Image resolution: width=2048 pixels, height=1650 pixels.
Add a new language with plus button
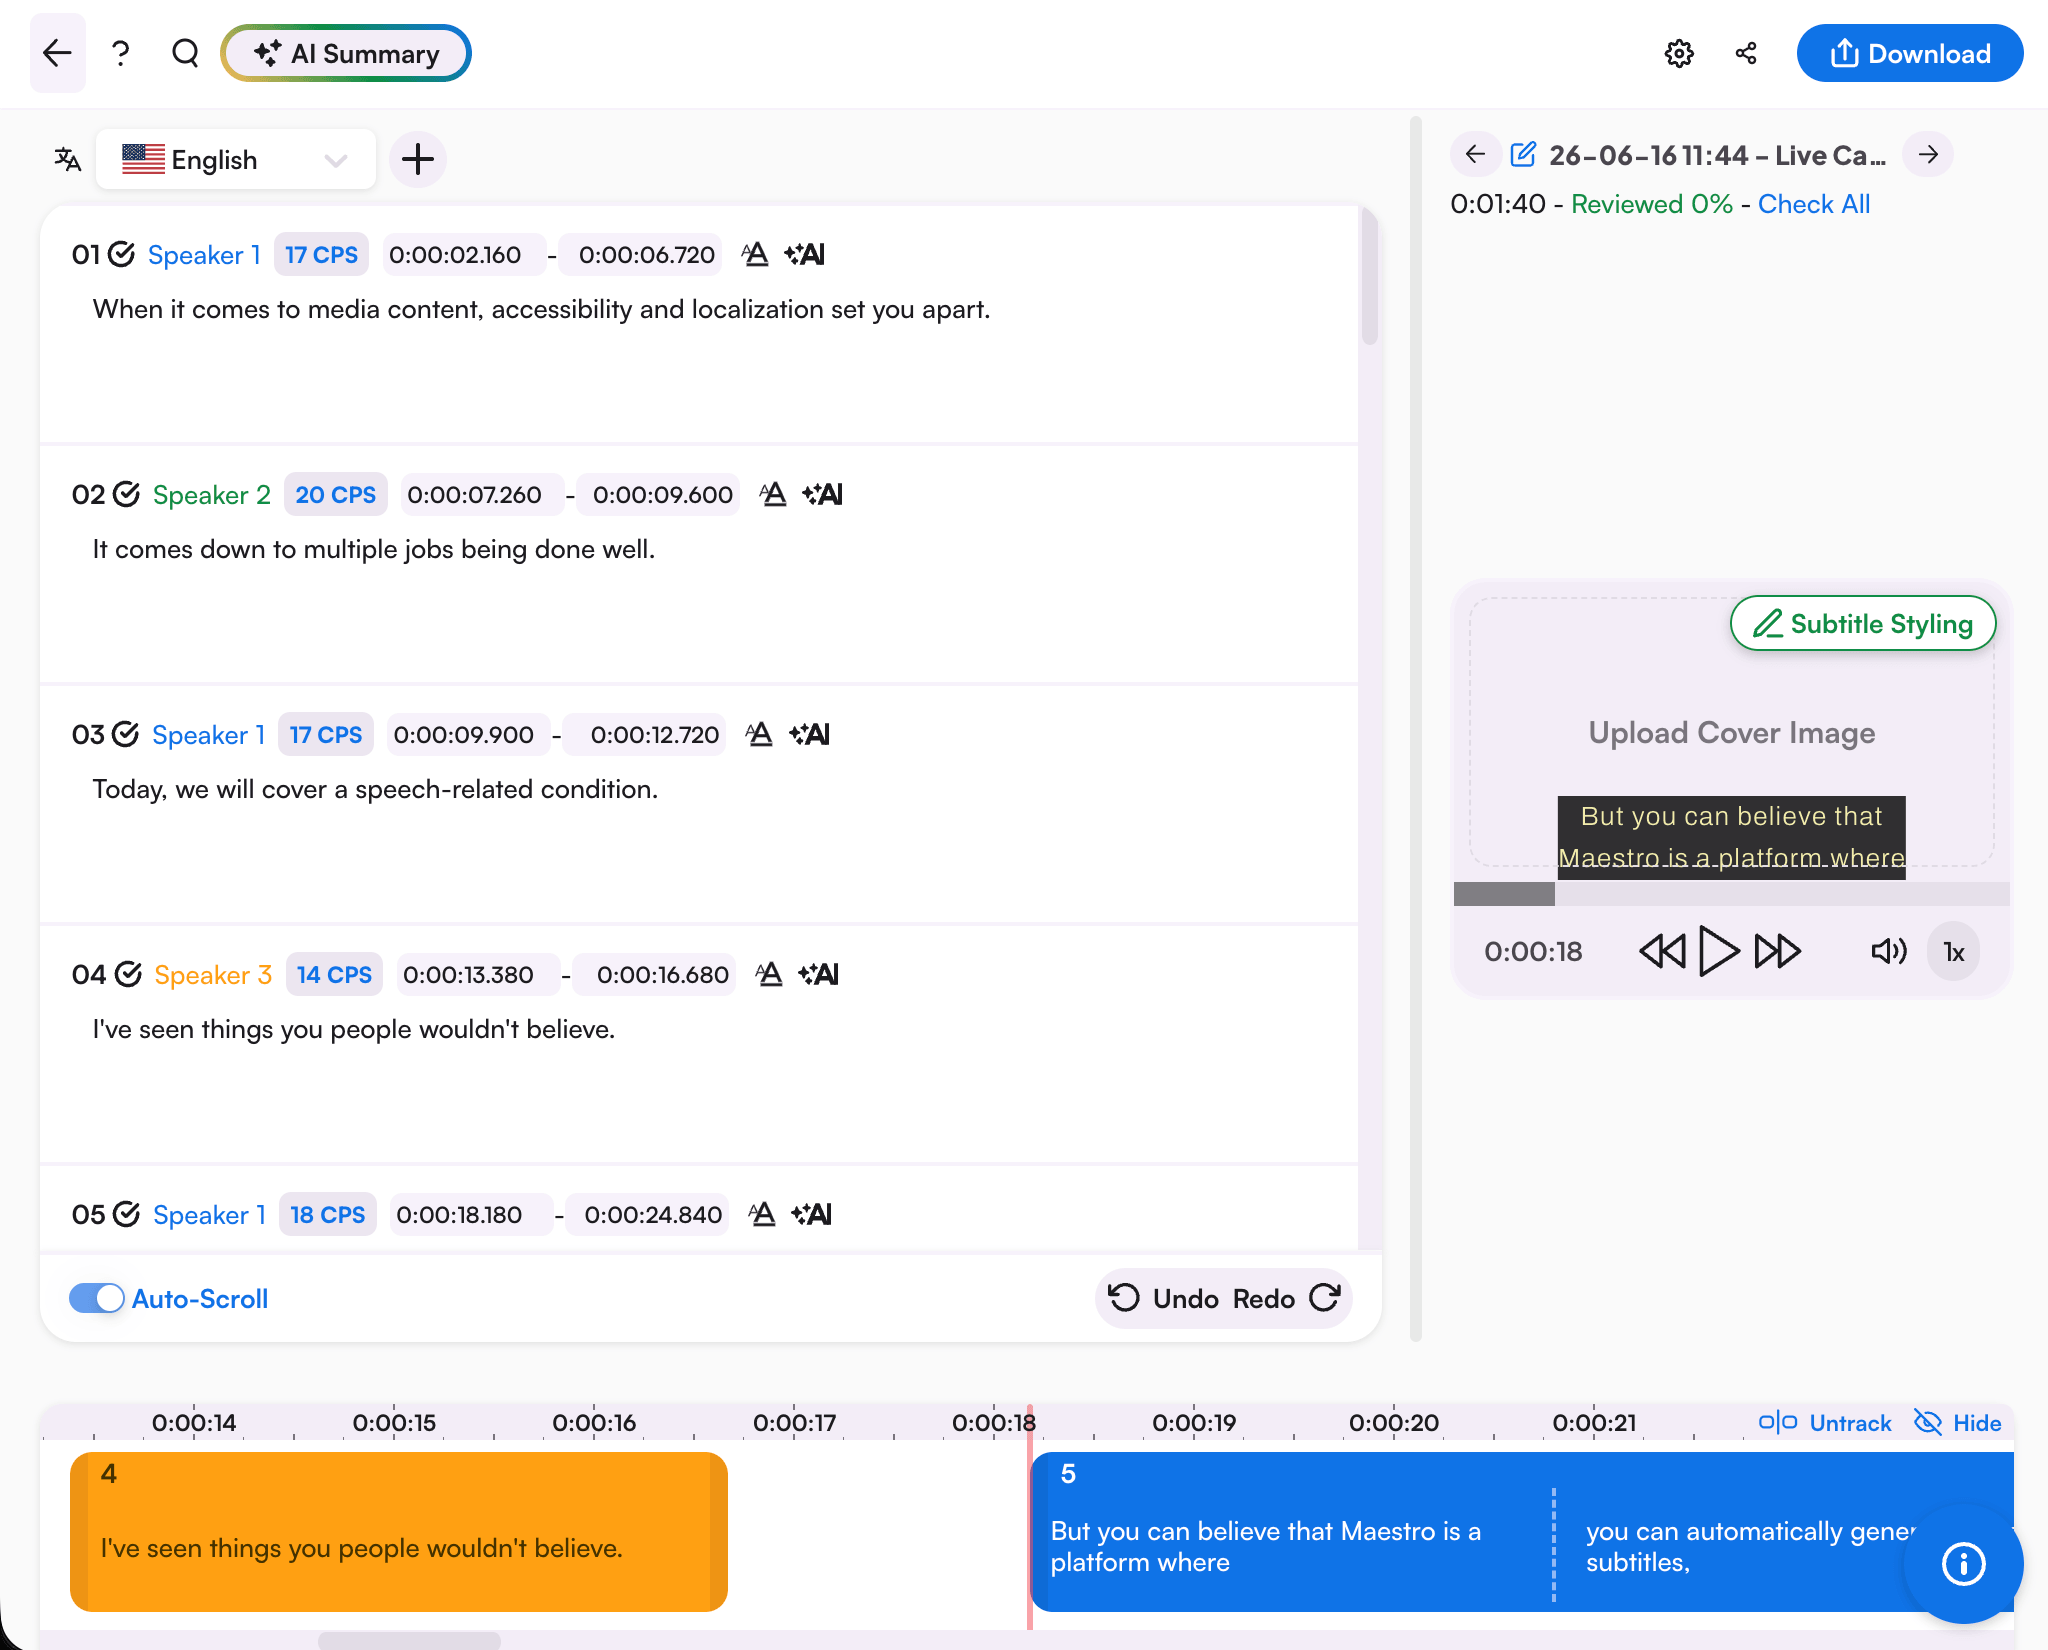pos(417,159)
